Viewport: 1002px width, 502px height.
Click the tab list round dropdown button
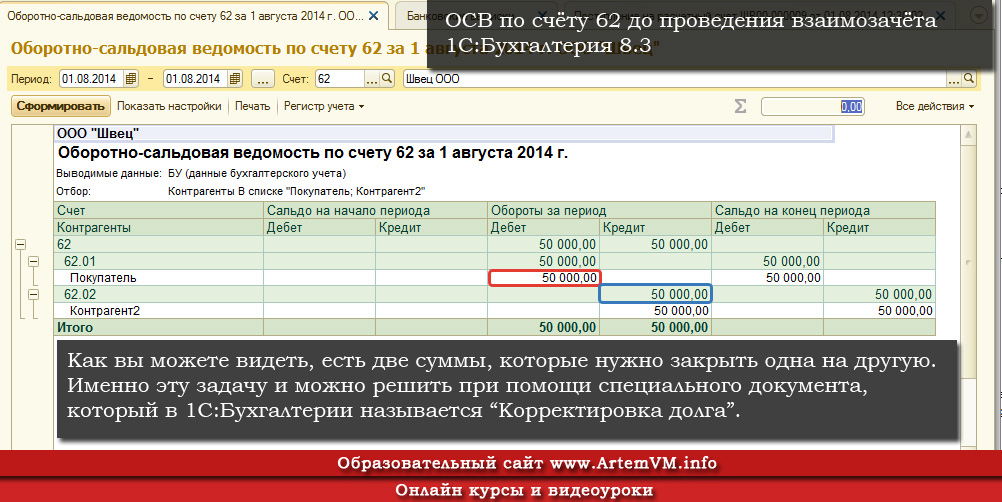click(979, 16)
